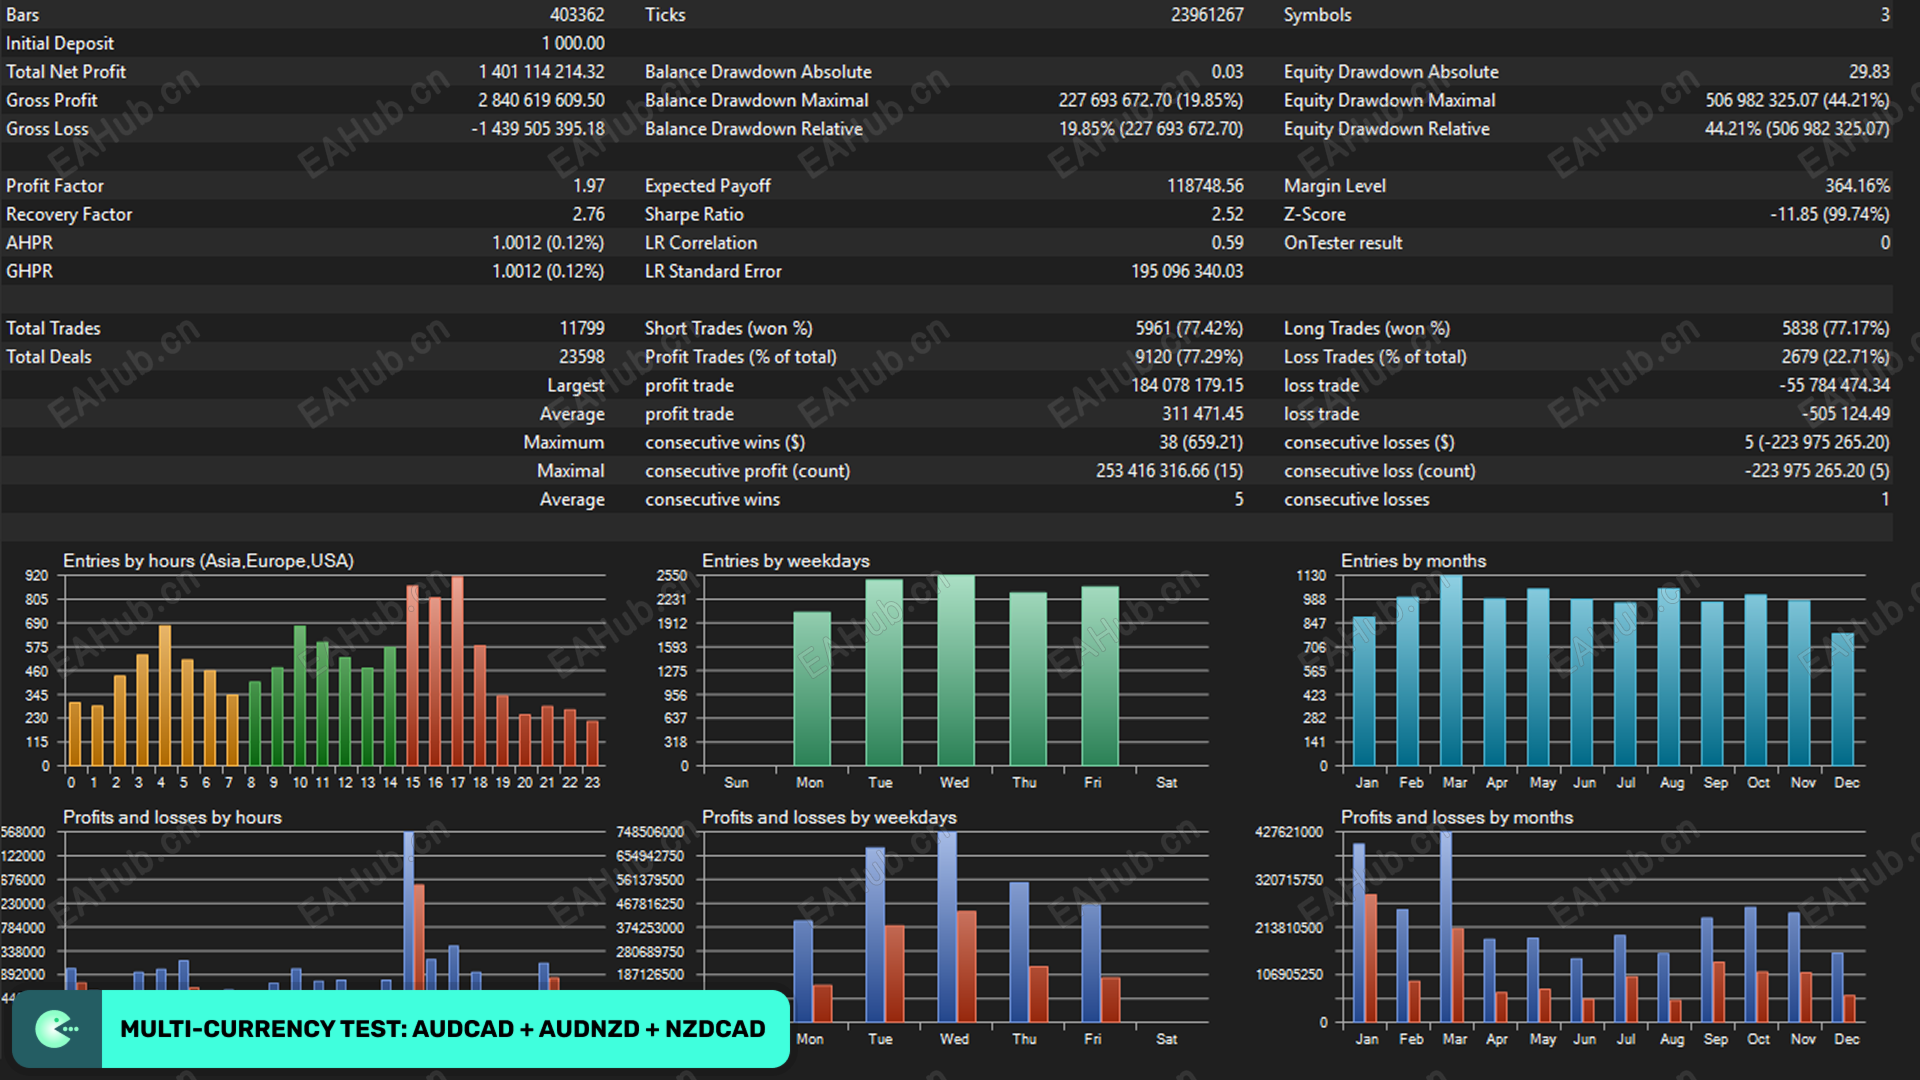Click the multi-currency test banner text
The image size is (1920, 1080).
(x=442, y=1029)
